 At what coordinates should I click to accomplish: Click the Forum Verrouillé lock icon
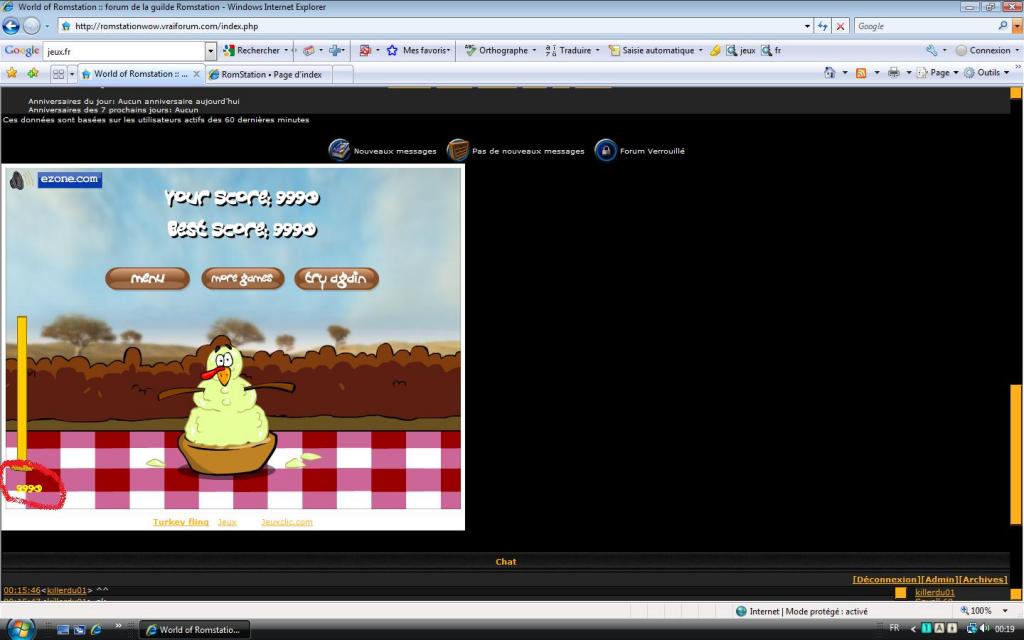605,150
